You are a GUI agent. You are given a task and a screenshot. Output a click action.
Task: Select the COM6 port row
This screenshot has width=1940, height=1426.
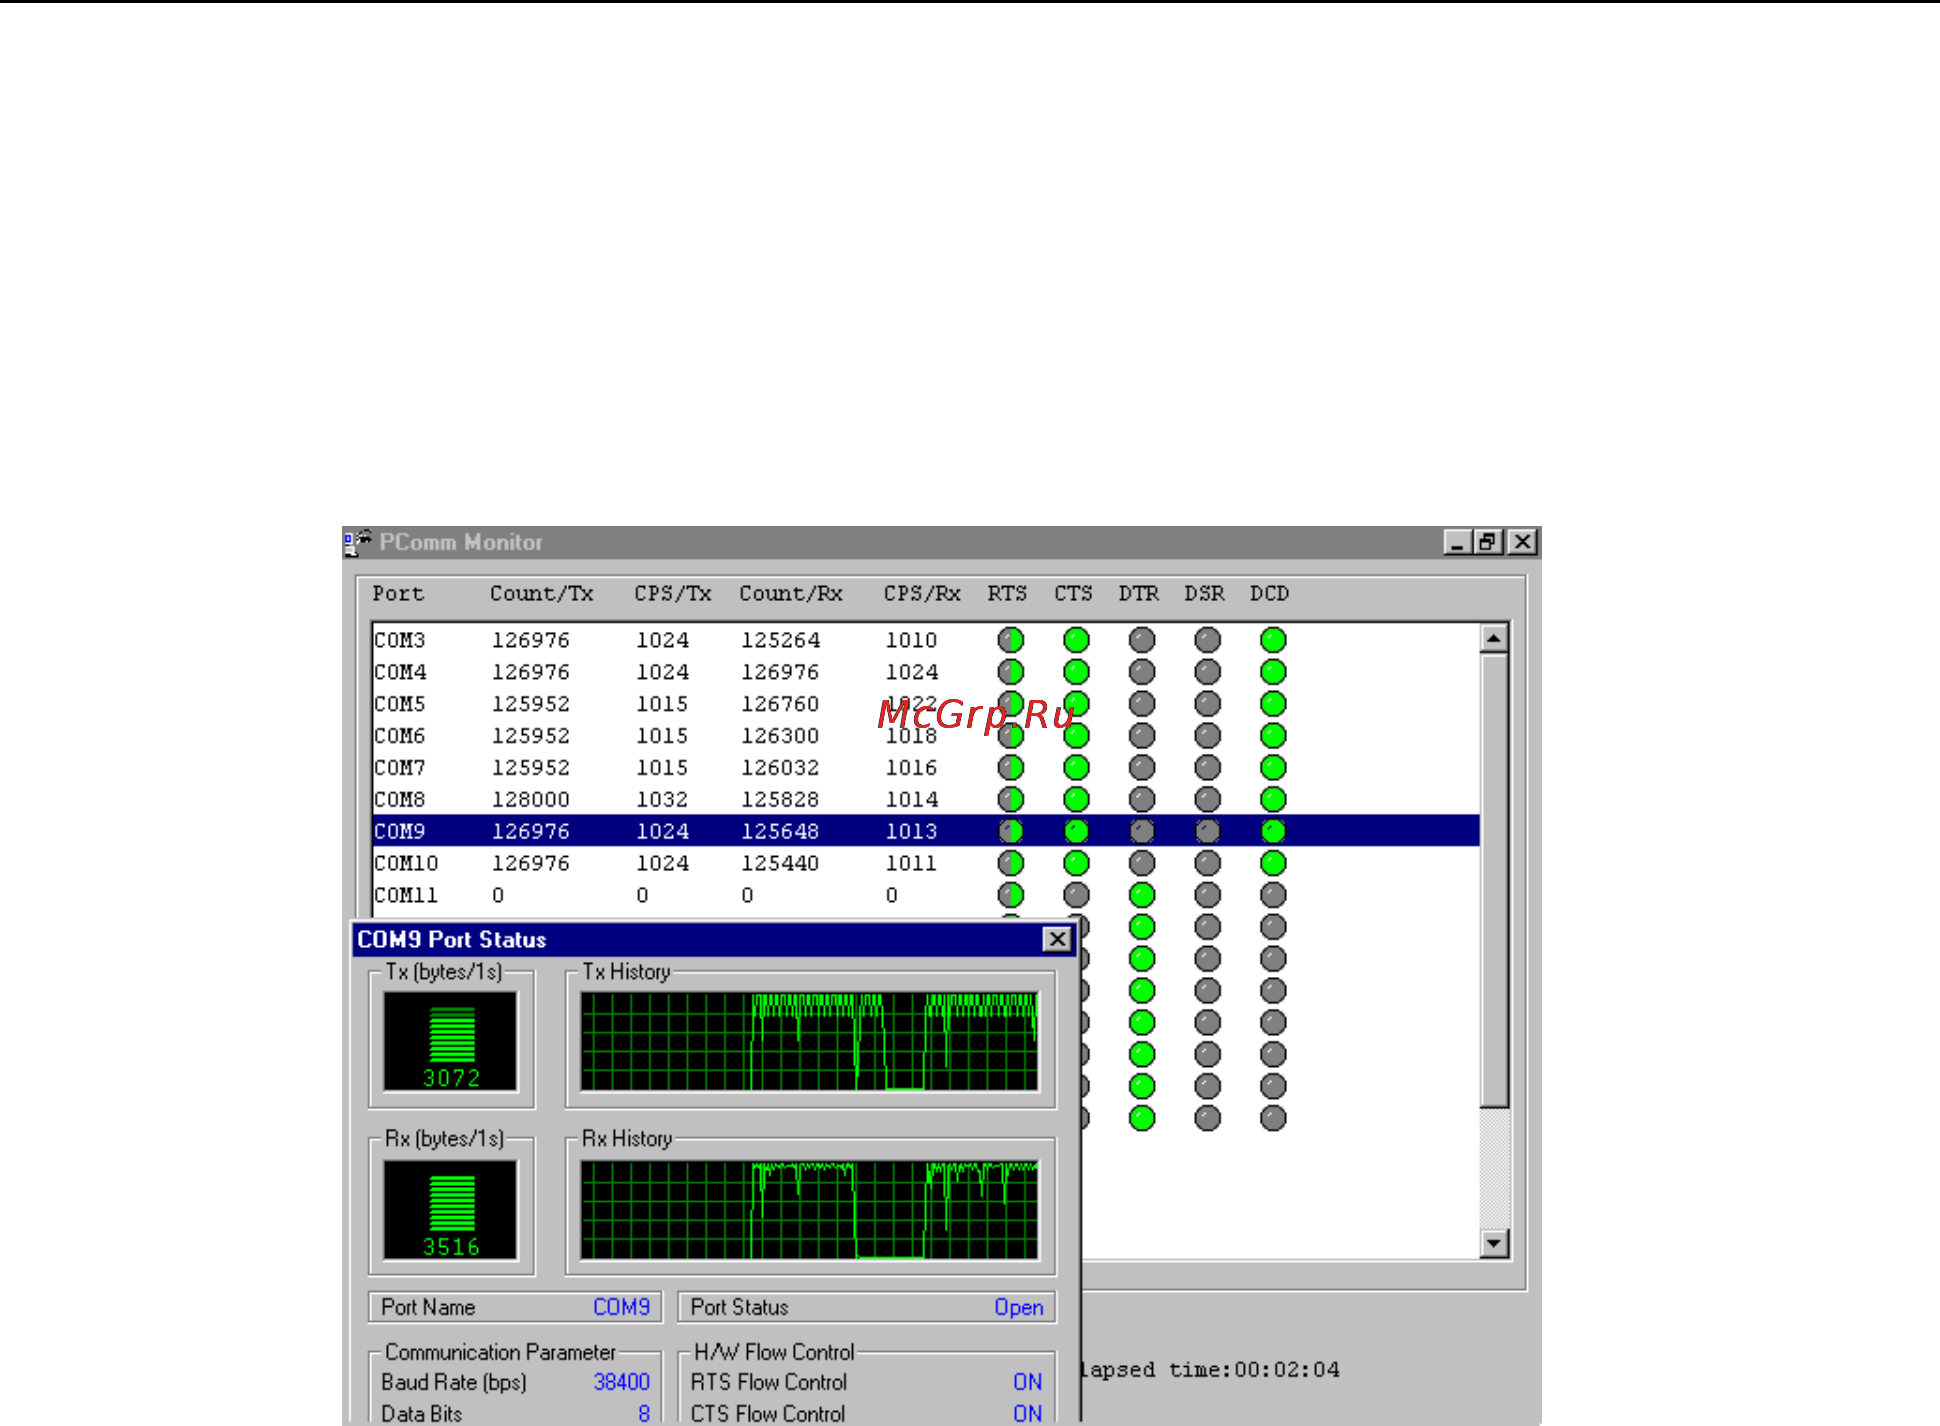(926, 736)
